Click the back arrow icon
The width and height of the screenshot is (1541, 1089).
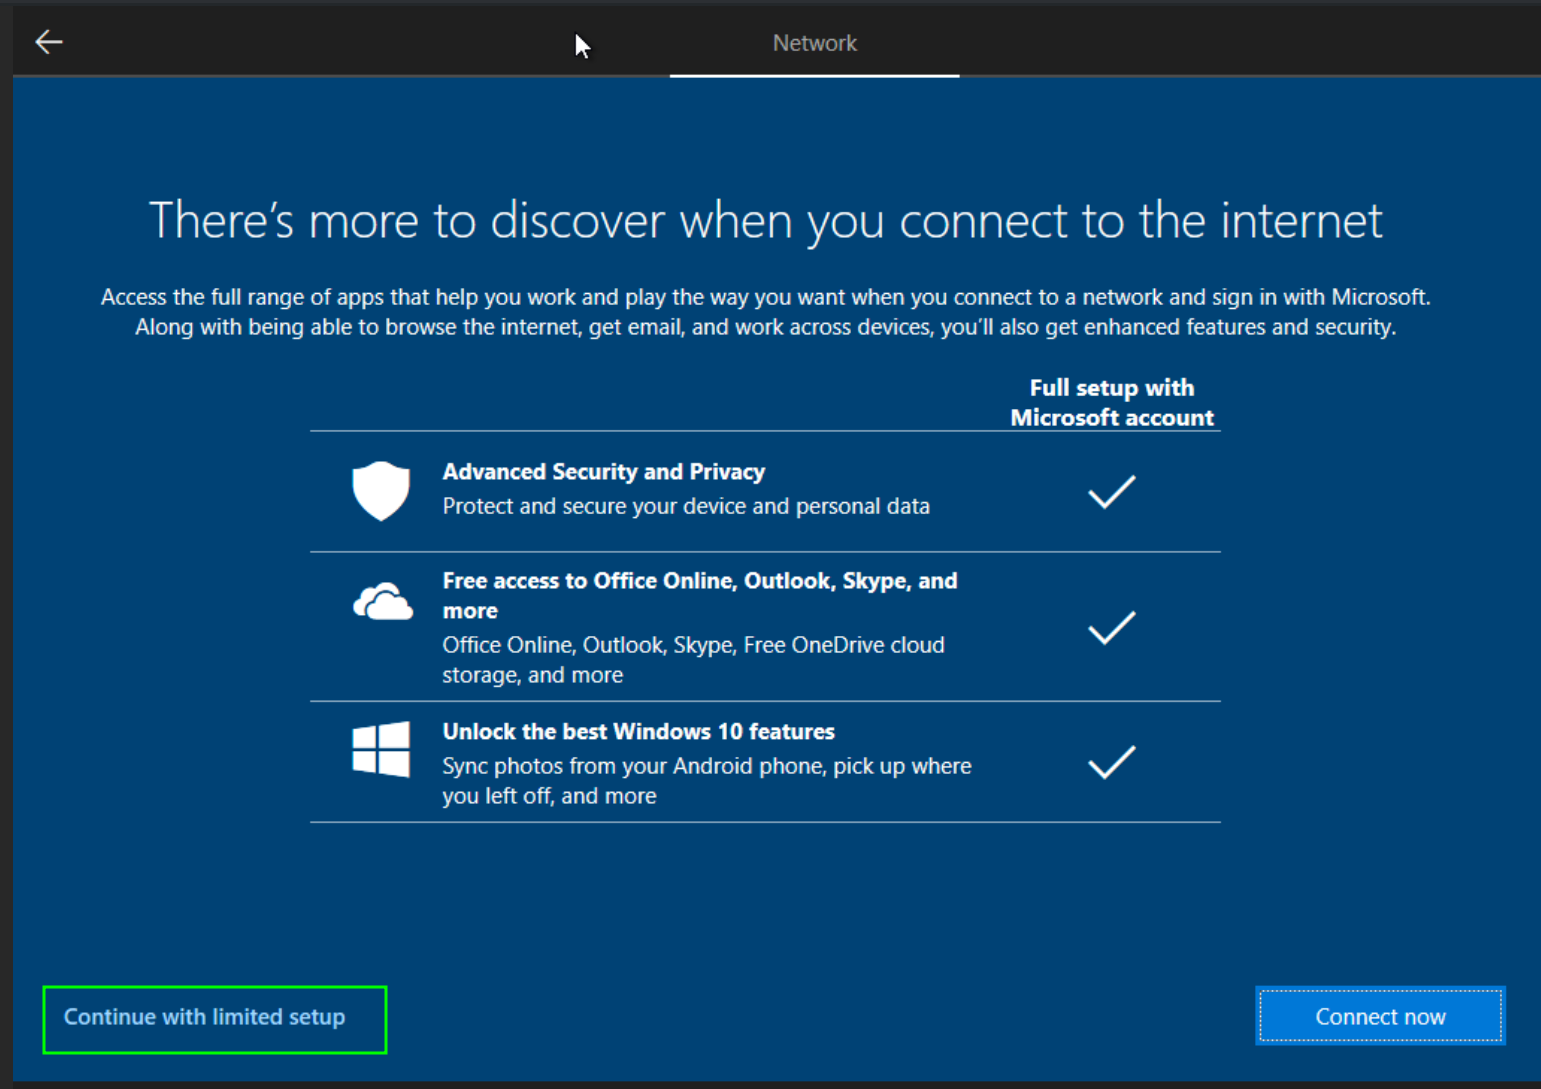pyautogui.click(x=49, y=42)
